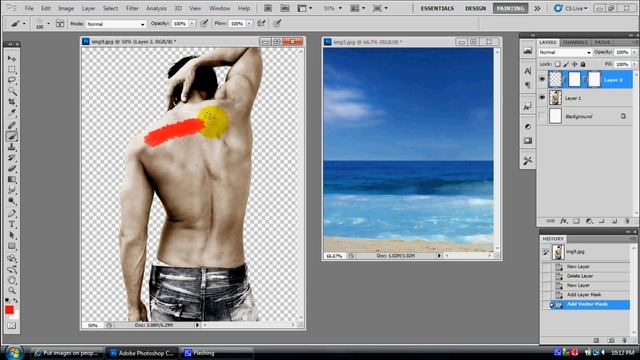Viewport: 640px width, 360px height.
Task: Toggle Lock position in Layers panel
Action: pyautogui.click(x=575, y=64)
